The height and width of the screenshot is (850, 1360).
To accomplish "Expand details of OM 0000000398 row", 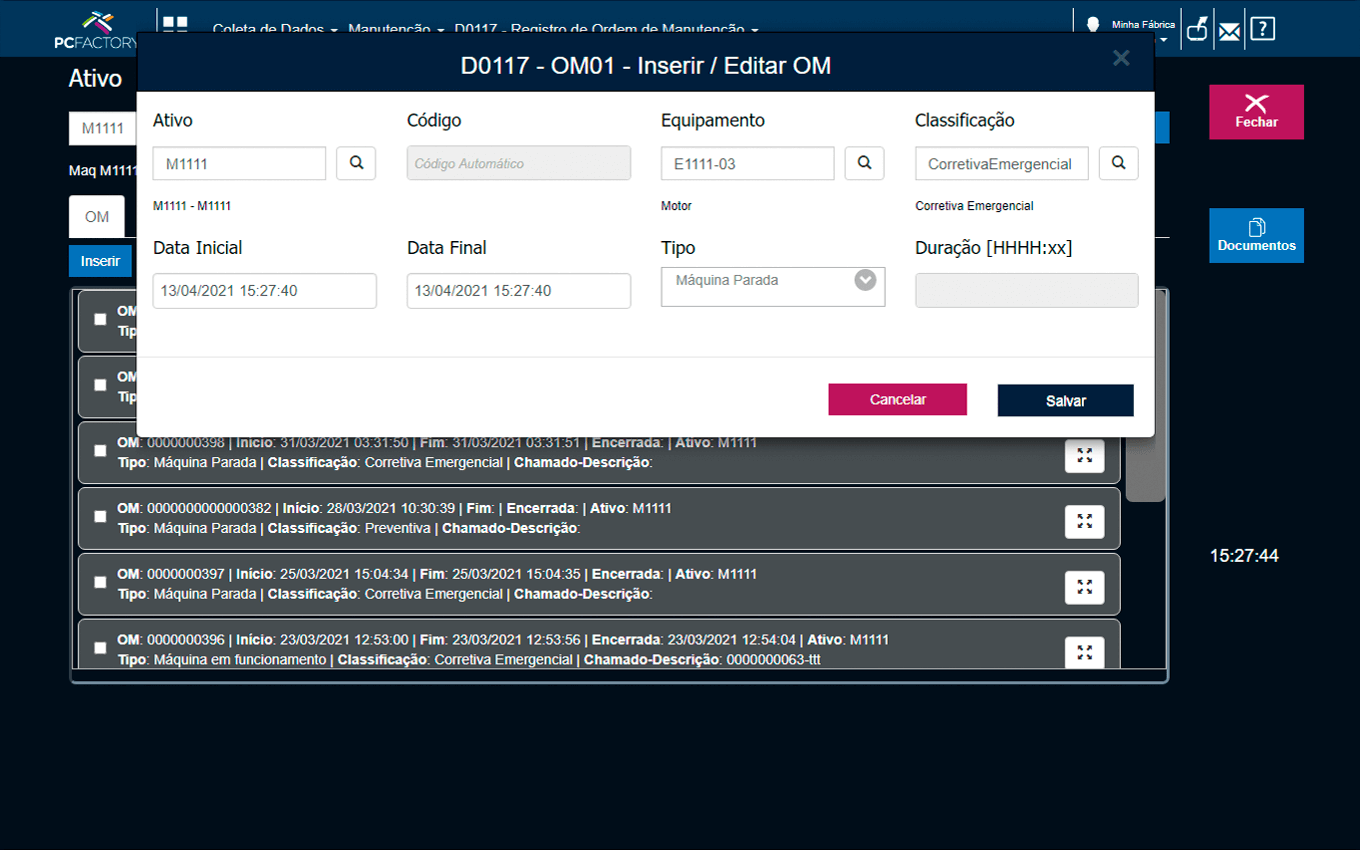I will click(1084, 456).
